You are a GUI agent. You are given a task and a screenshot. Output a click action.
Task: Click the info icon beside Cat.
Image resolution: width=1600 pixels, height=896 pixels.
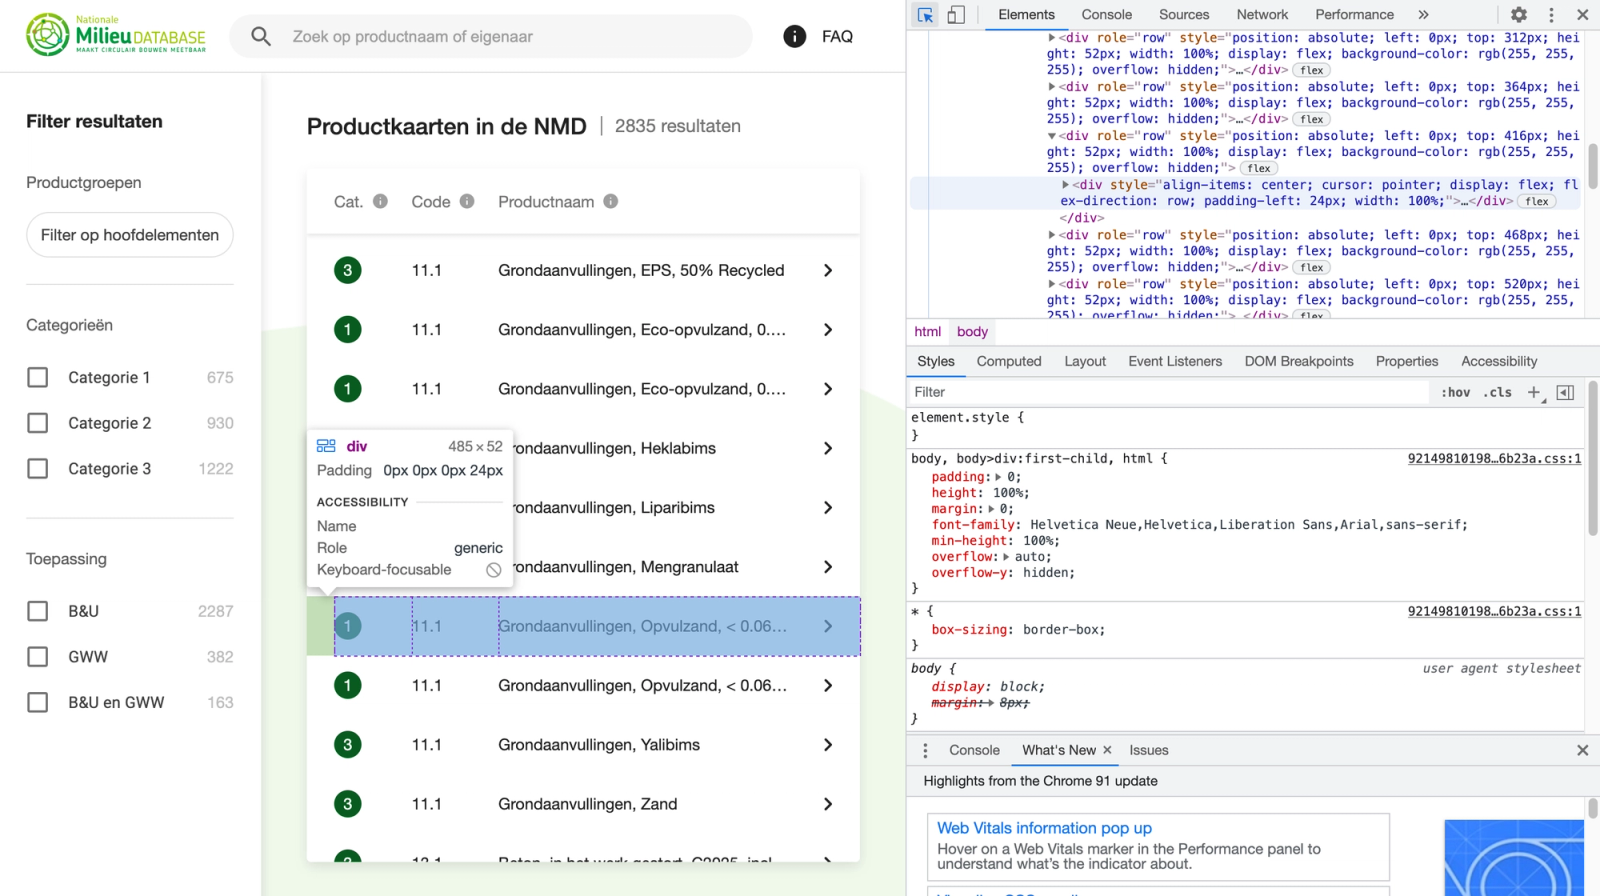[x=380, y=201]
